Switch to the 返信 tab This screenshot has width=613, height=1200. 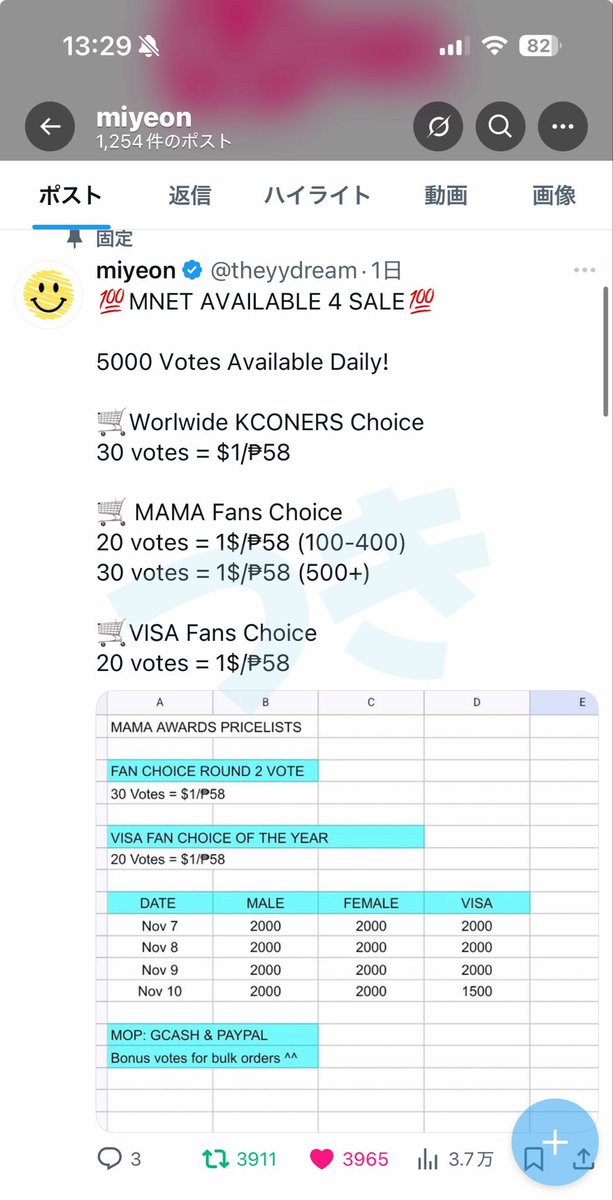189,195
